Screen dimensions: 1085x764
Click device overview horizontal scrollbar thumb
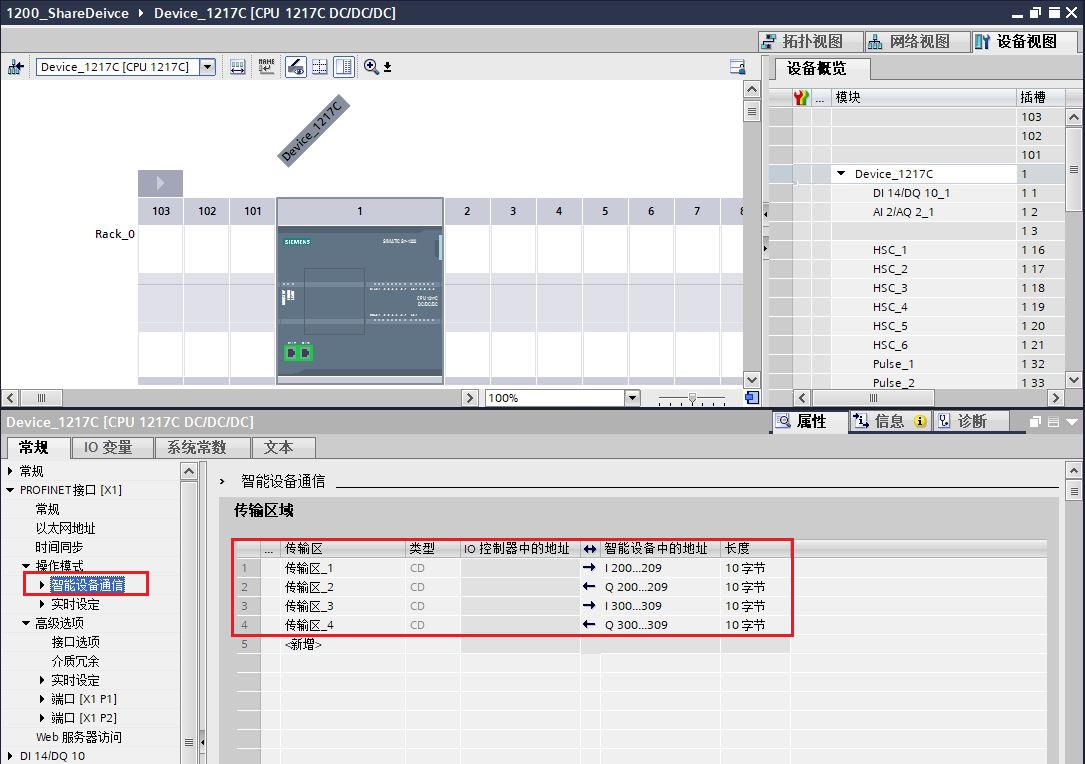873,398
